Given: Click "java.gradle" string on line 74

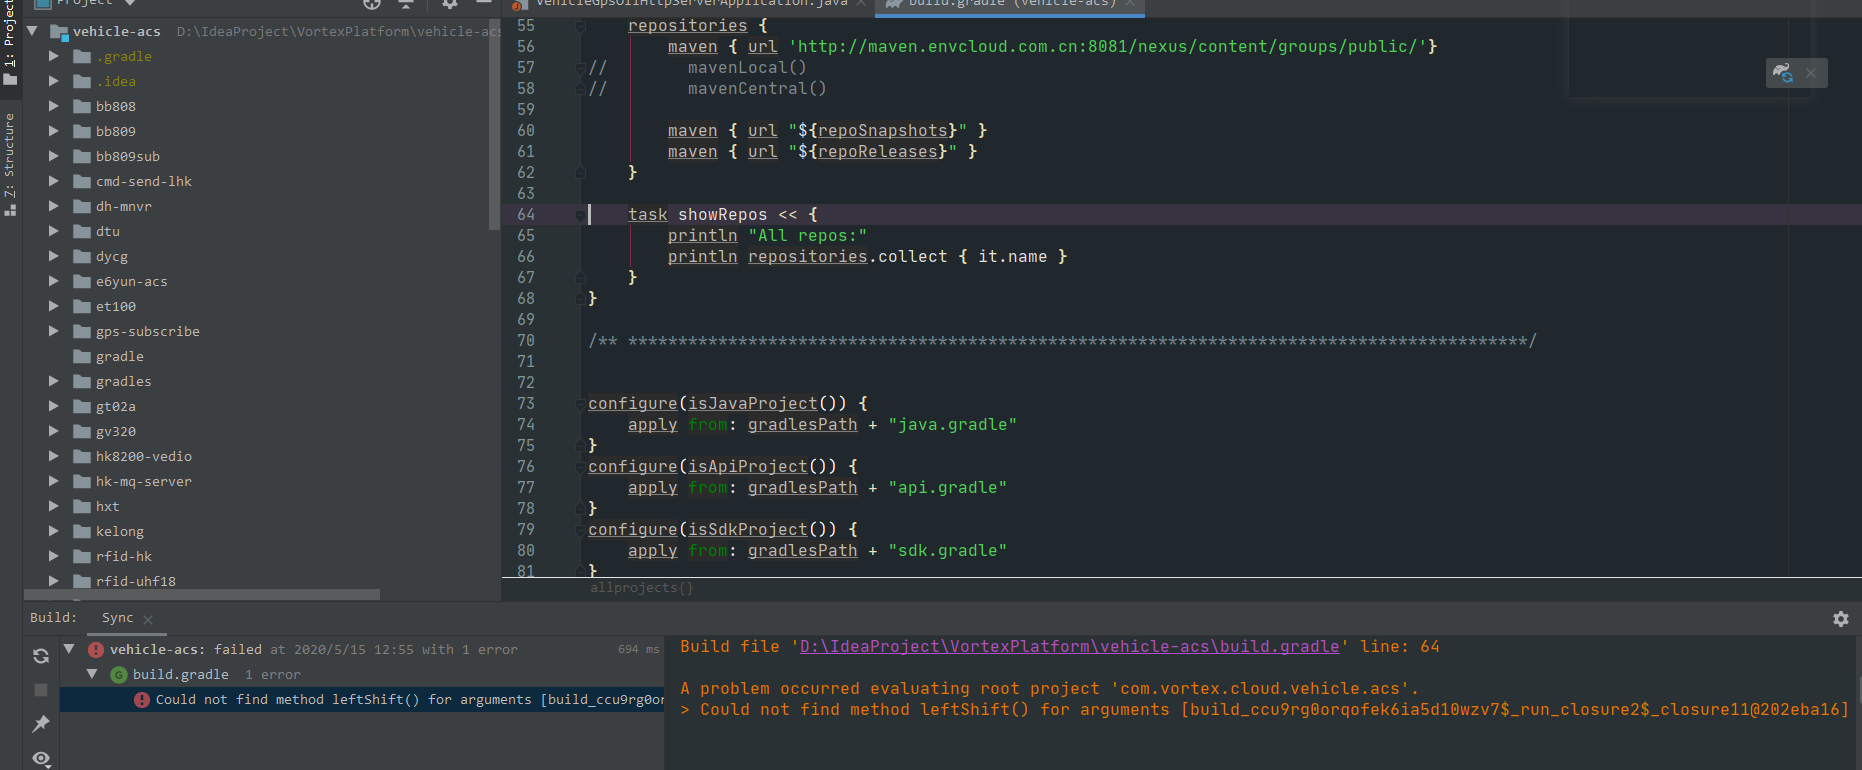Looking at the screenshot, I should [x=952, y=425].
